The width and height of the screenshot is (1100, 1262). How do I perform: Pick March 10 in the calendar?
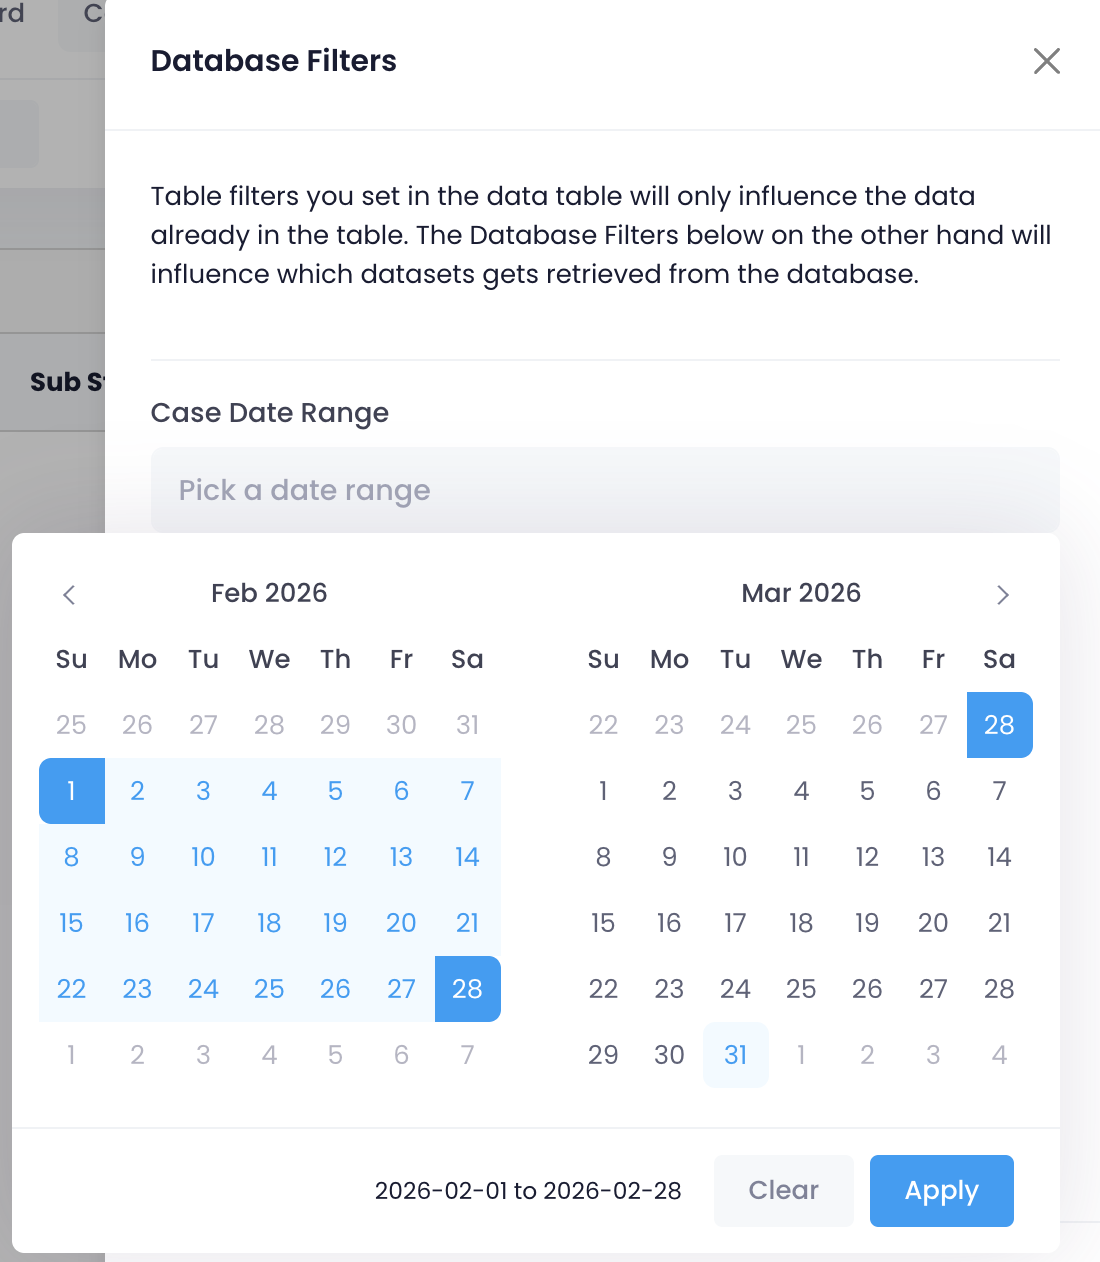pos(735,857)
